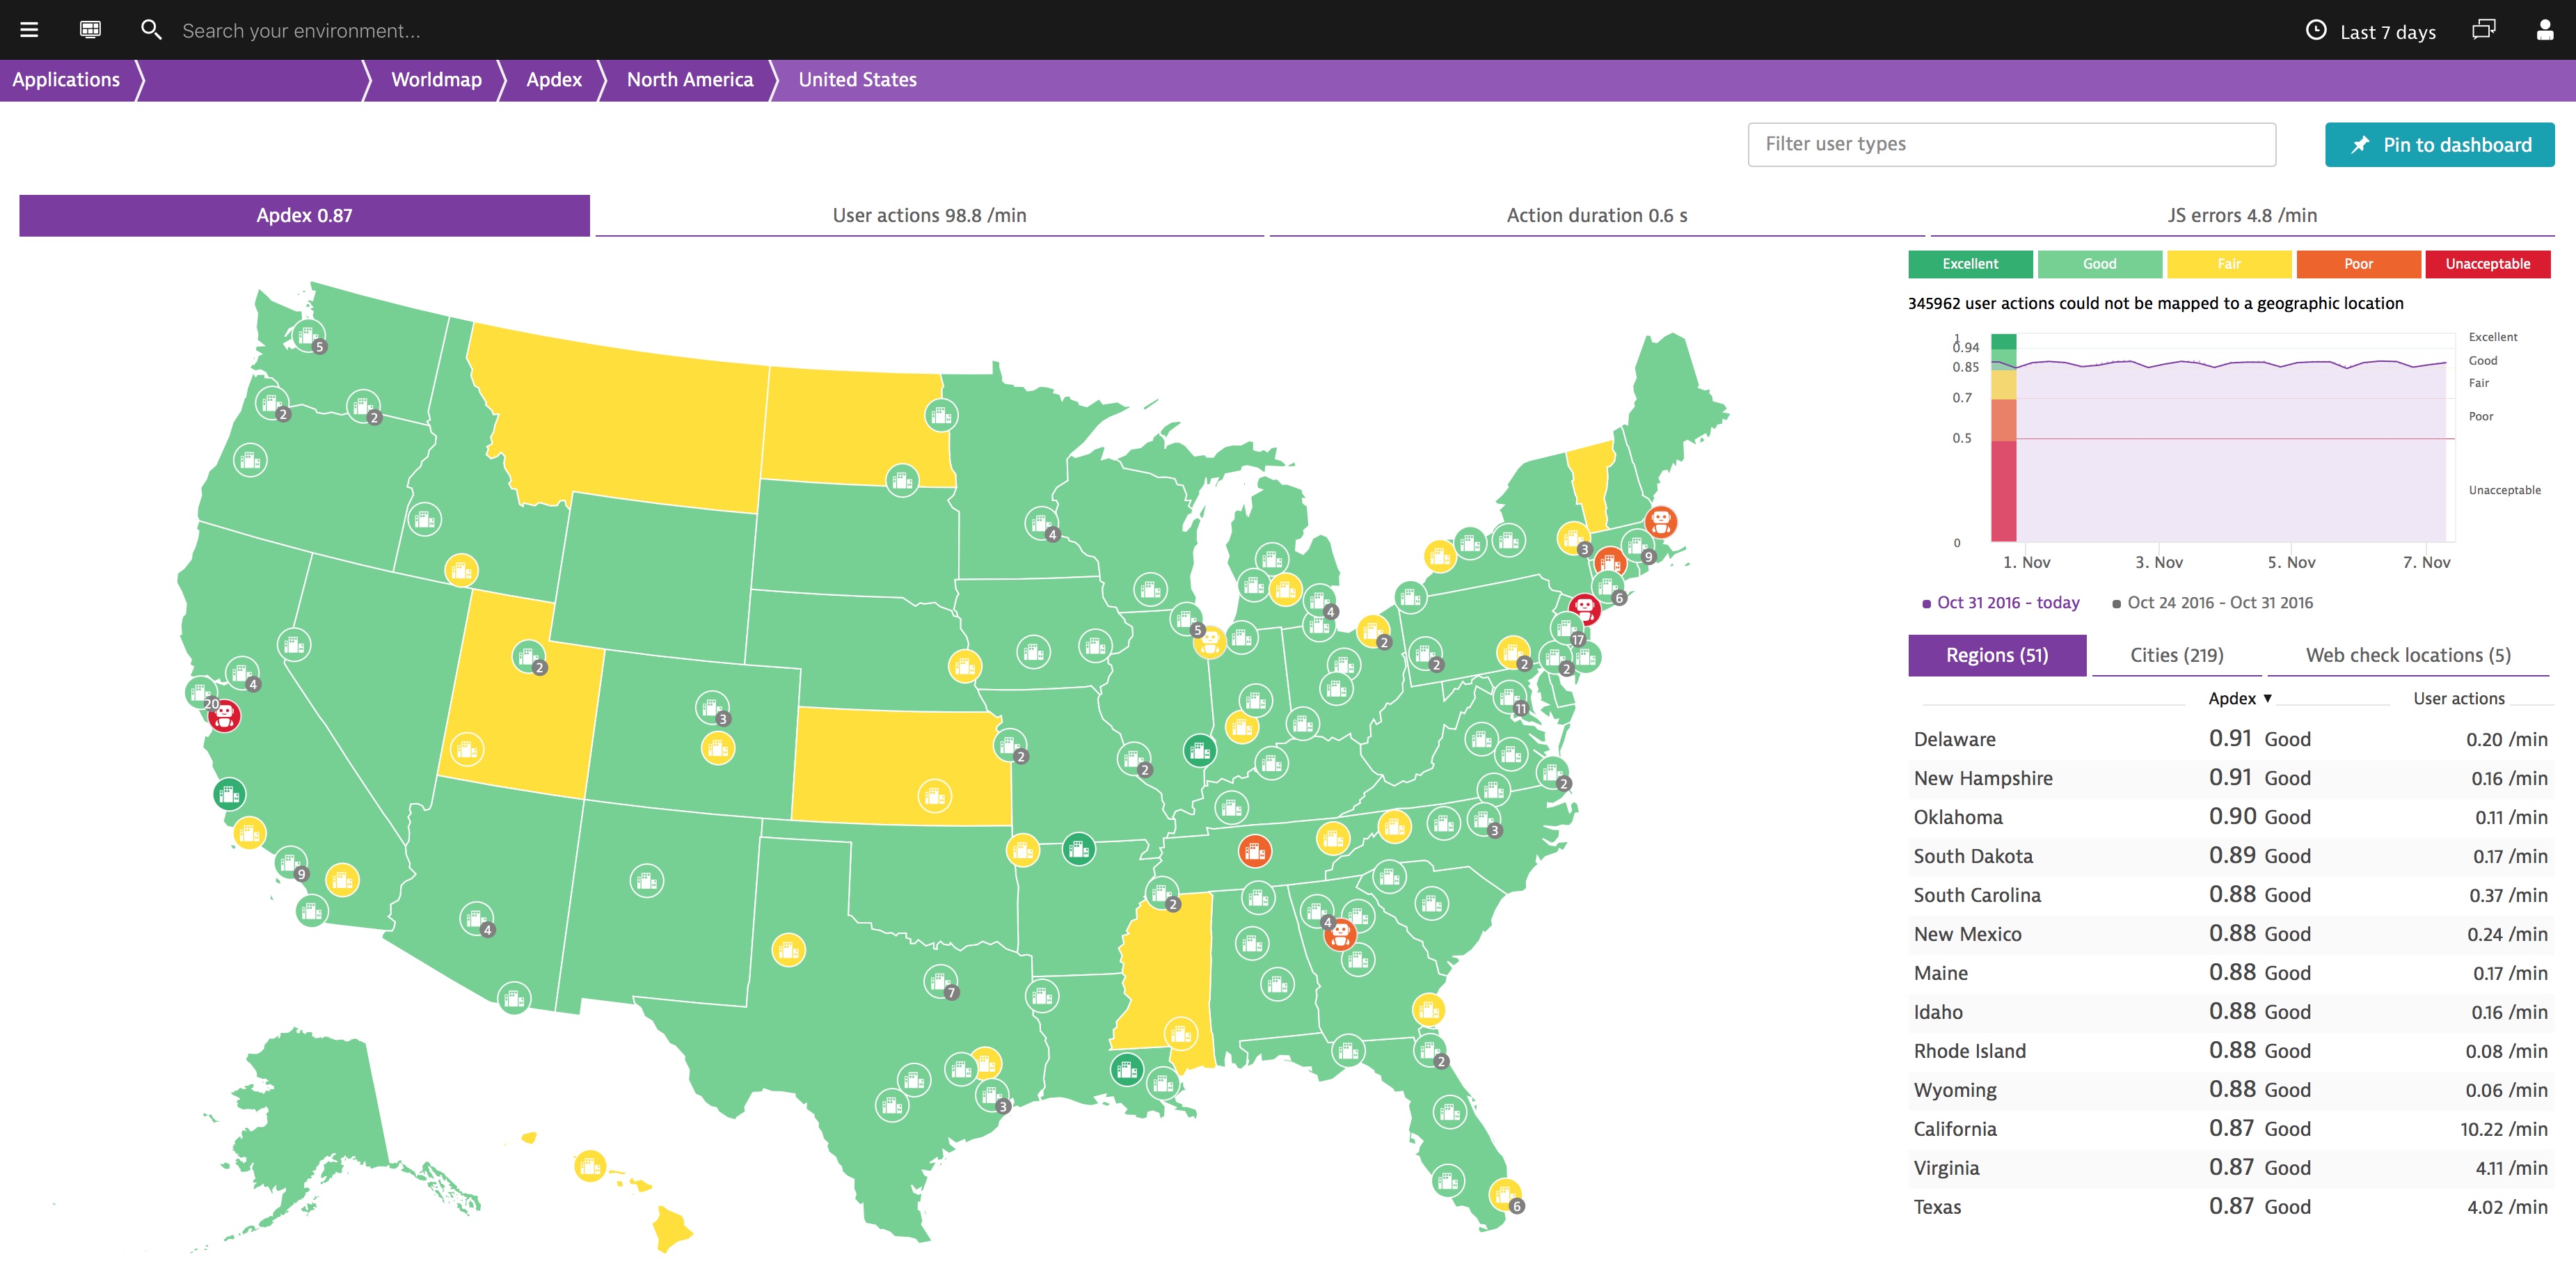Switch to Action duration 0.6 s tab
The image size is (2576, 1282).
(1596, 215)
